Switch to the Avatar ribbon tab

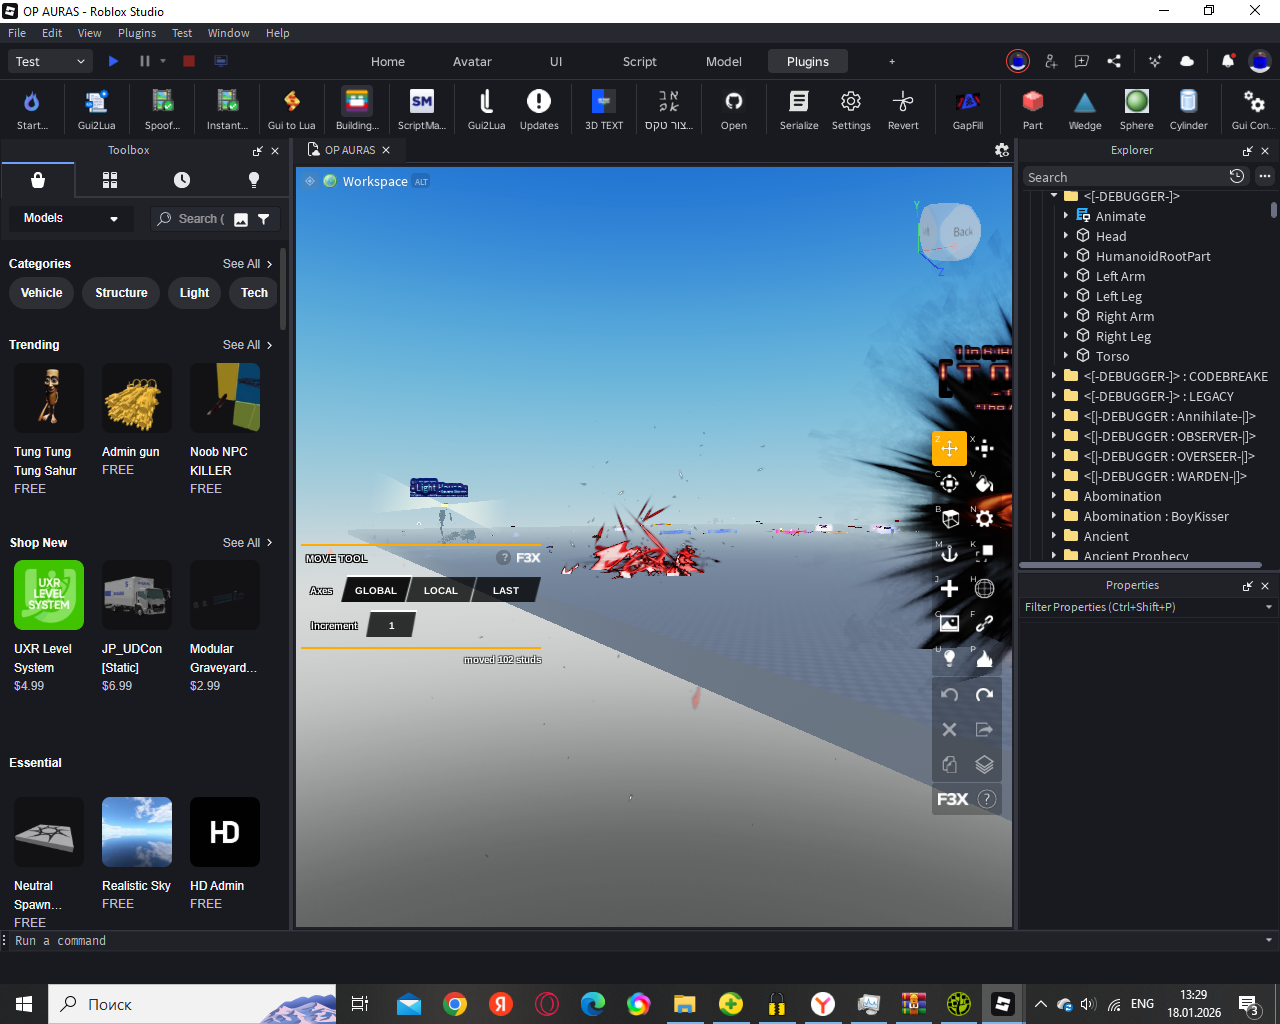click(x=472, y=61)
